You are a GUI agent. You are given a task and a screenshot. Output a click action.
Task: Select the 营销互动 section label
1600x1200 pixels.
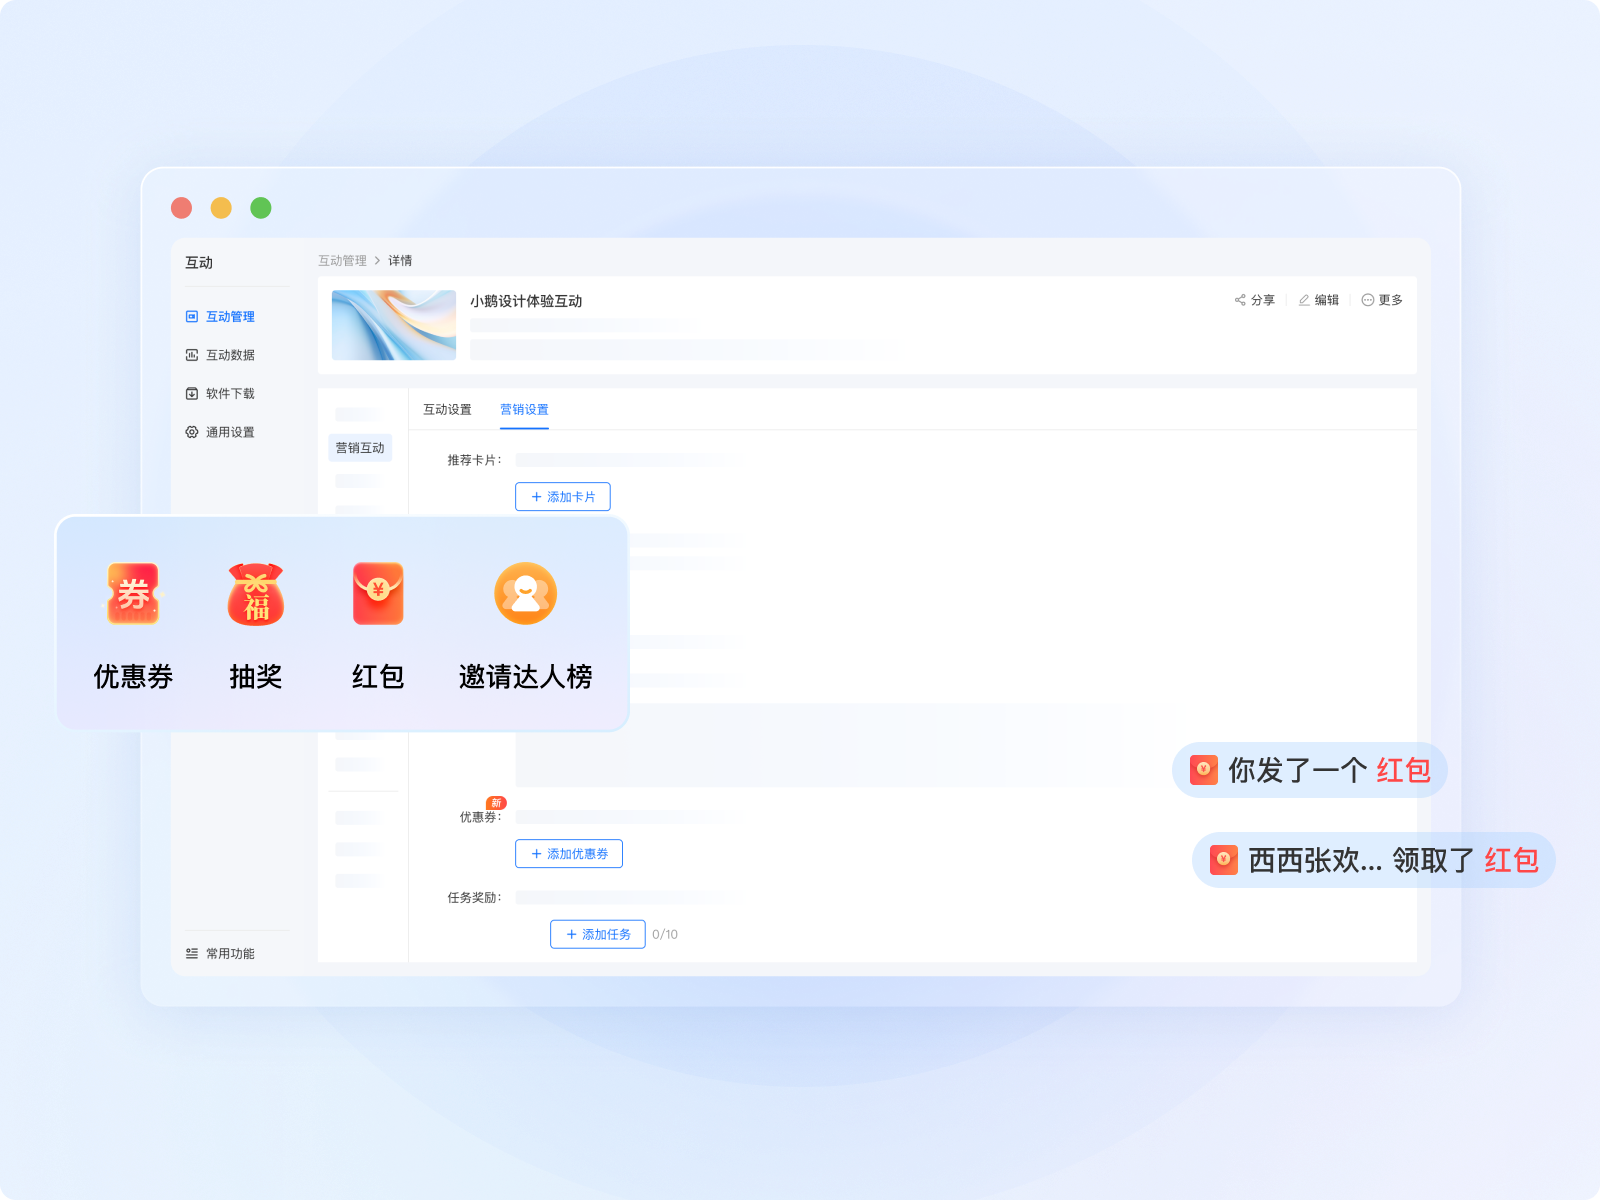coord(360,448)
